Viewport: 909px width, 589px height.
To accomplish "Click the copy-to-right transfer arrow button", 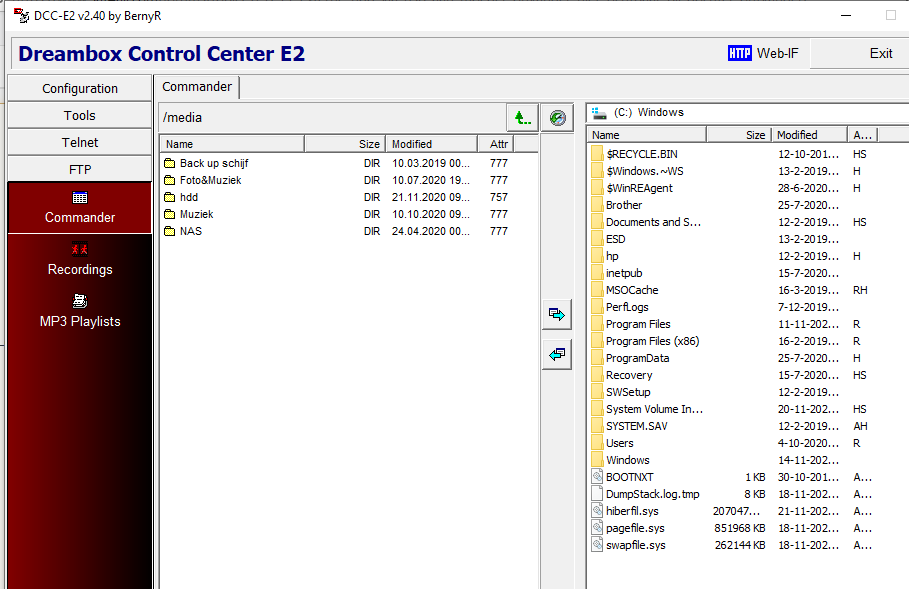I will [557, 314].
